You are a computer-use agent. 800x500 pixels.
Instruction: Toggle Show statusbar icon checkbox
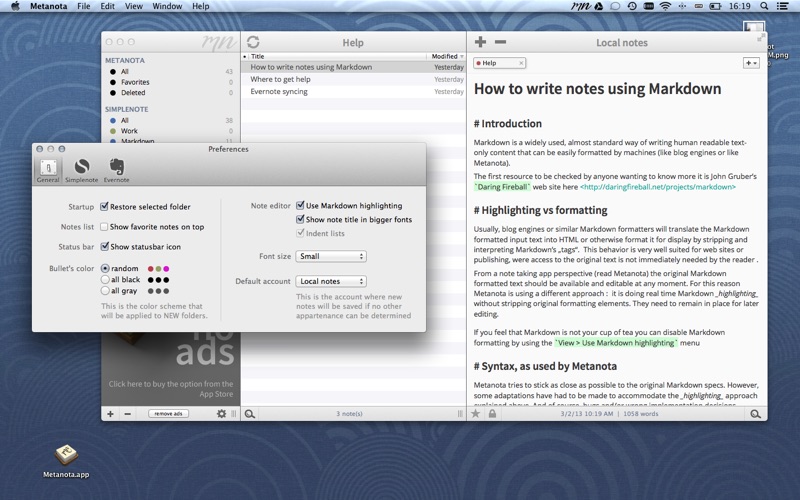[x=104, y=246]
